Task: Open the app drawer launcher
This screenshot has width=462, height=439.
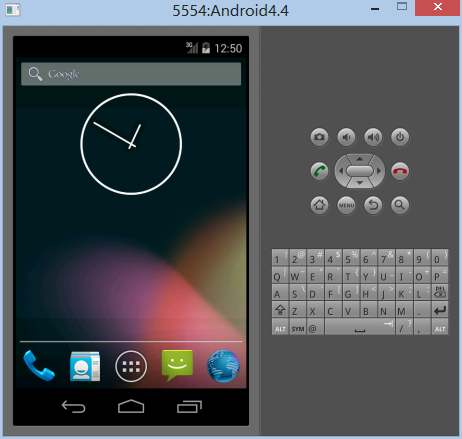Action: pyautogui.click(x=131, y=366)
